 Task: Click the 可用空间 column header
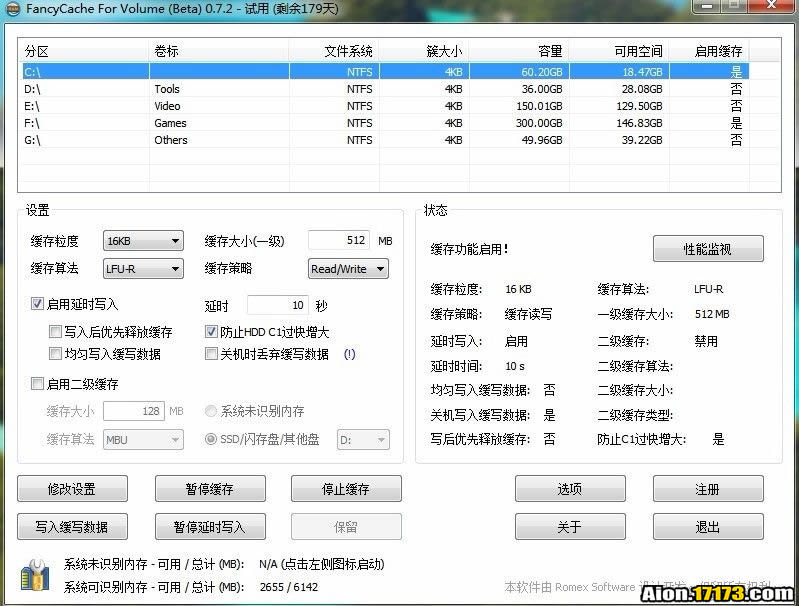[619, 51]
